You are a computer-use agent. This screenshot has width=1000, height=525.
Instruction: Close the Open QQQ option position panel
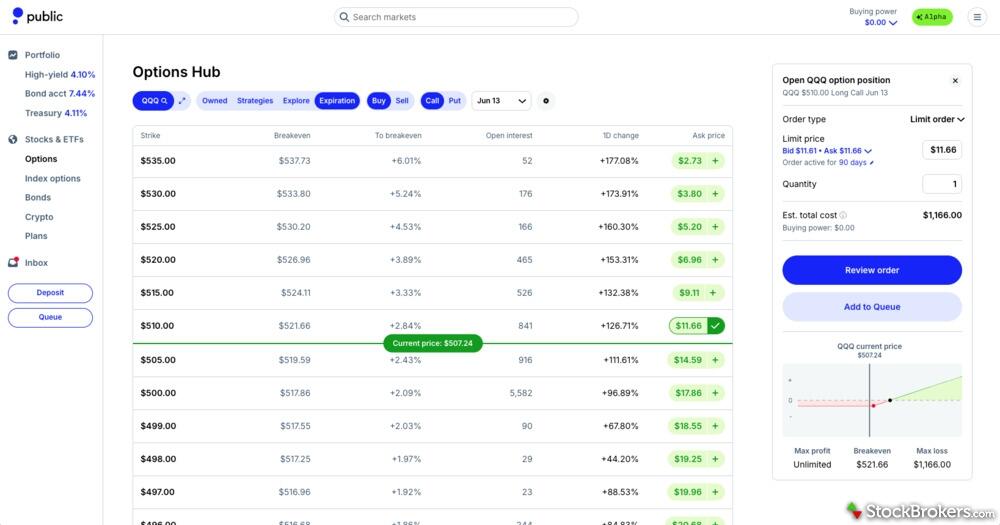tap(954, 81)
